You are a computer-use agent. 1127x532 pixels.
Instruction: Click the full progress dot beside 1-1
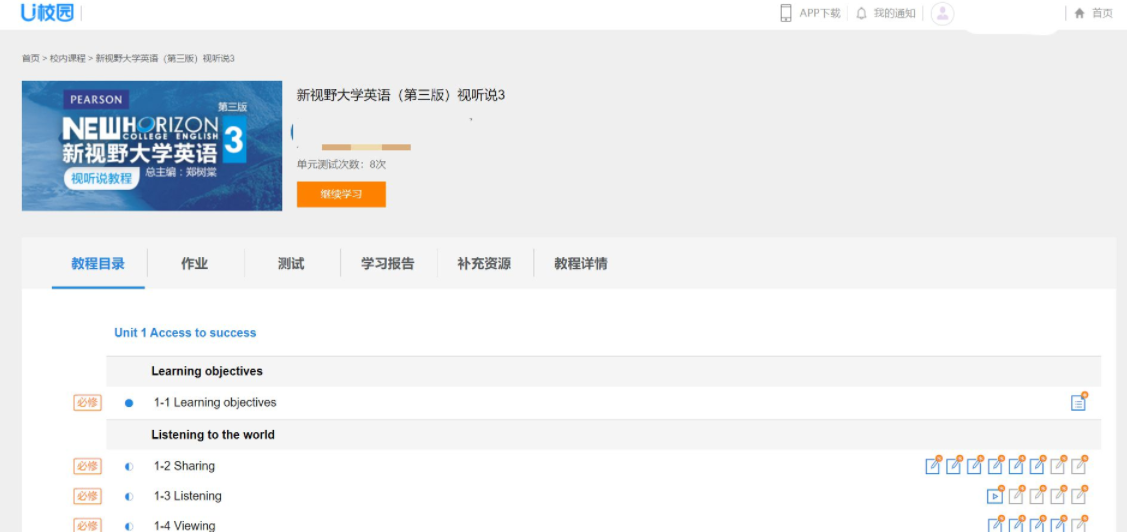coord(129,403)
